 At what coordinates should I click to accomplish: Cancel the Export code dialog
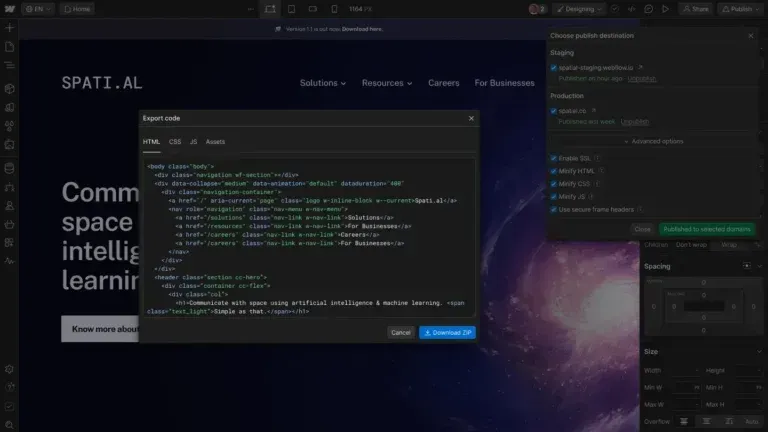click(x=401, y=333)
